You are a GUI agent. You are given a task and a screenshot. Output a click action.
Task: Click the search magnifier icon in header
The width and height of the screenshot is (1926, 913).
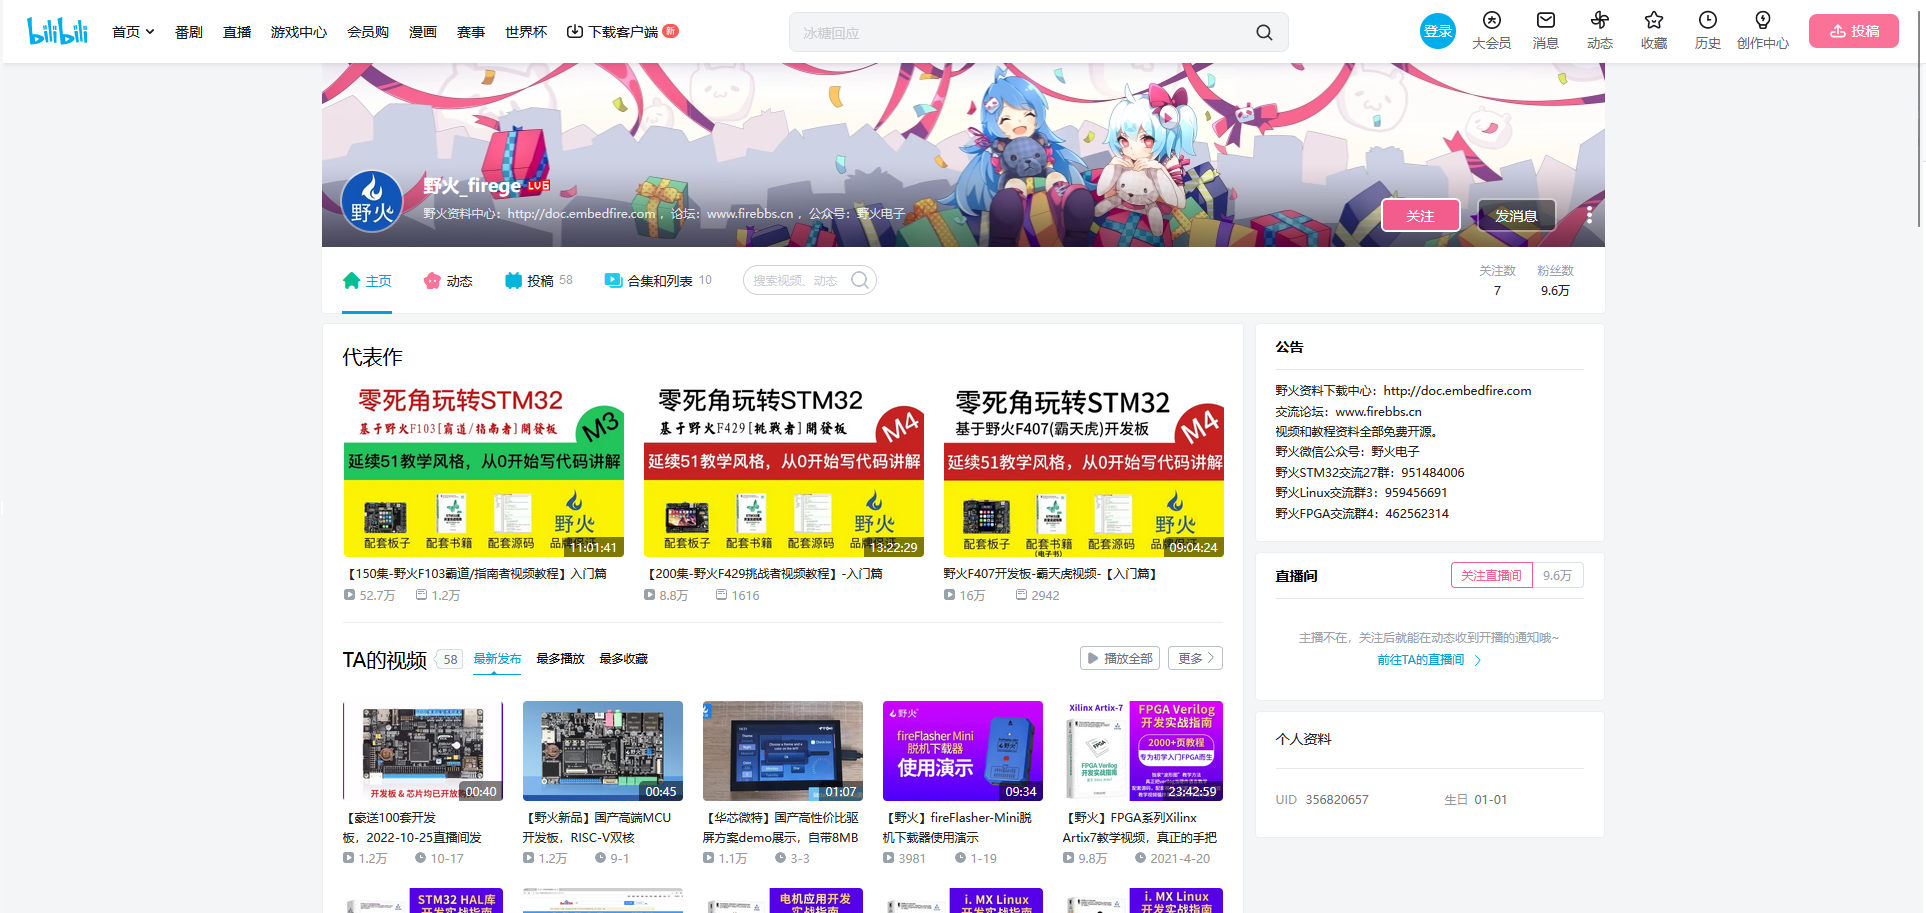click(x=1264, y=32)
